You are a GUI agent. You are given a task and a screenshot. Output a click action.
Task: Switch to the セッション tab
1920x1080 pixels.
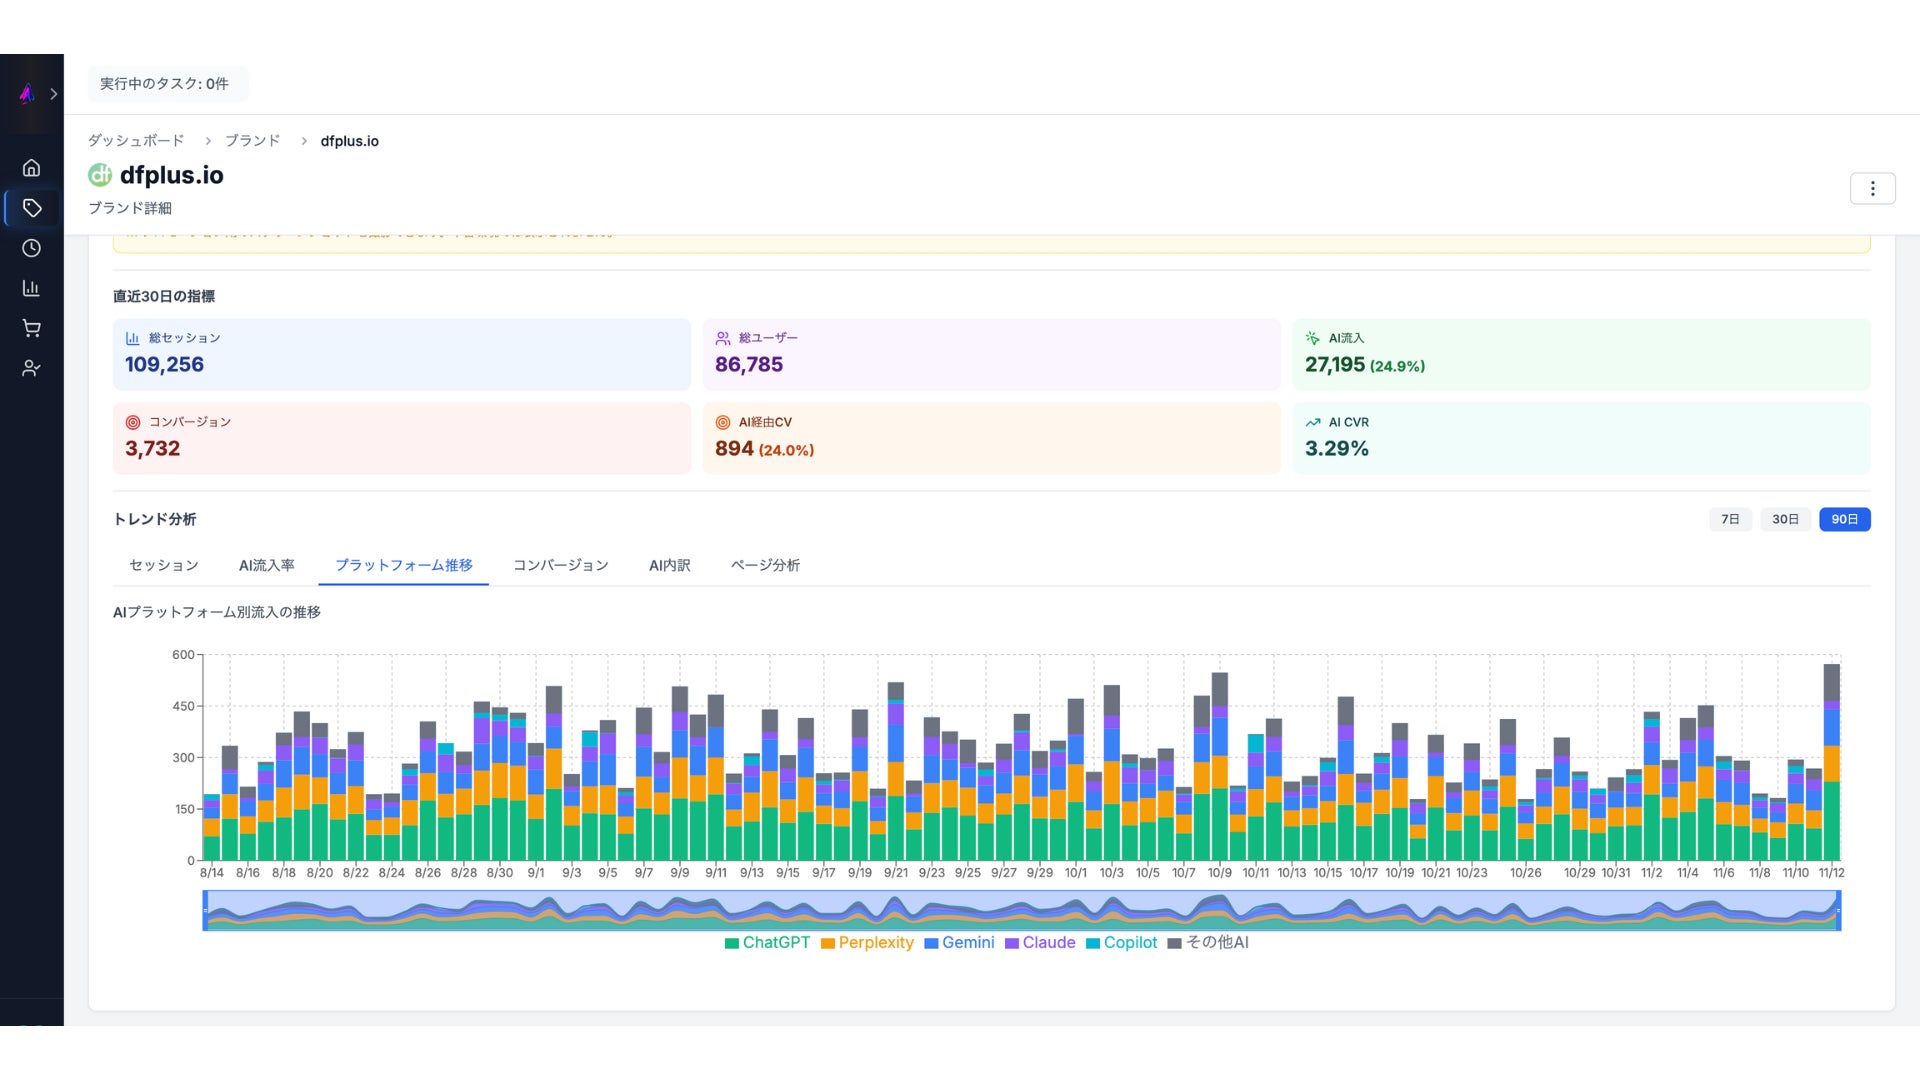[x=164, y=565]
